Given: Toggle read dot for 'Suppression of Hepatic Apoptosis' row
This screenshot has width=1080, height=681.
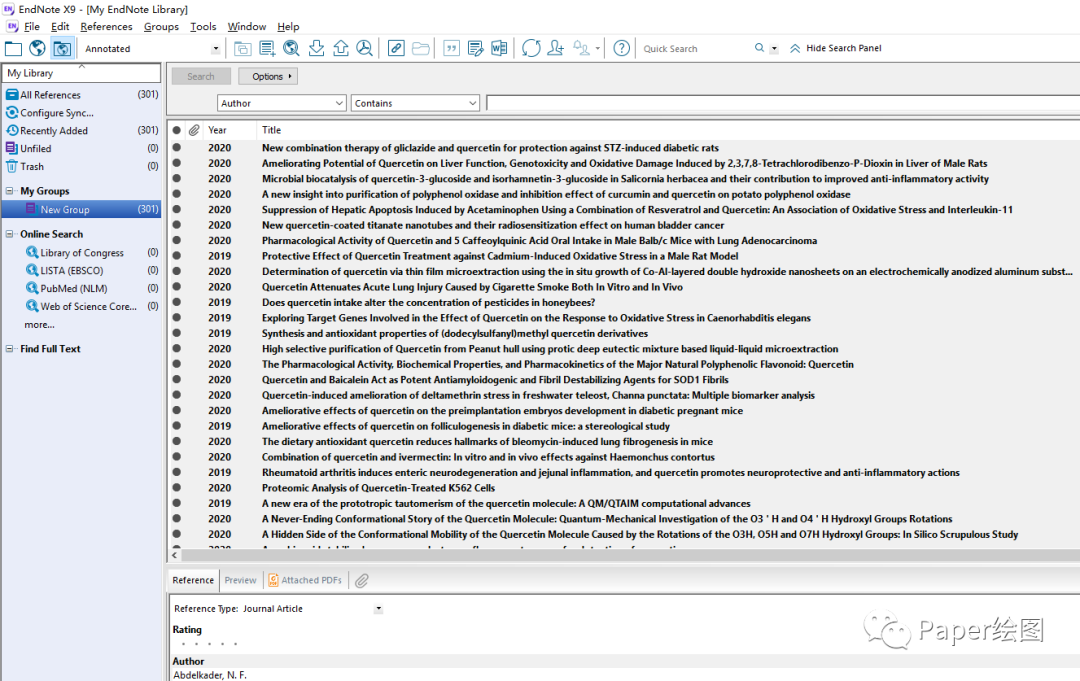Looking at the screenshot, I should click(177, 209).
